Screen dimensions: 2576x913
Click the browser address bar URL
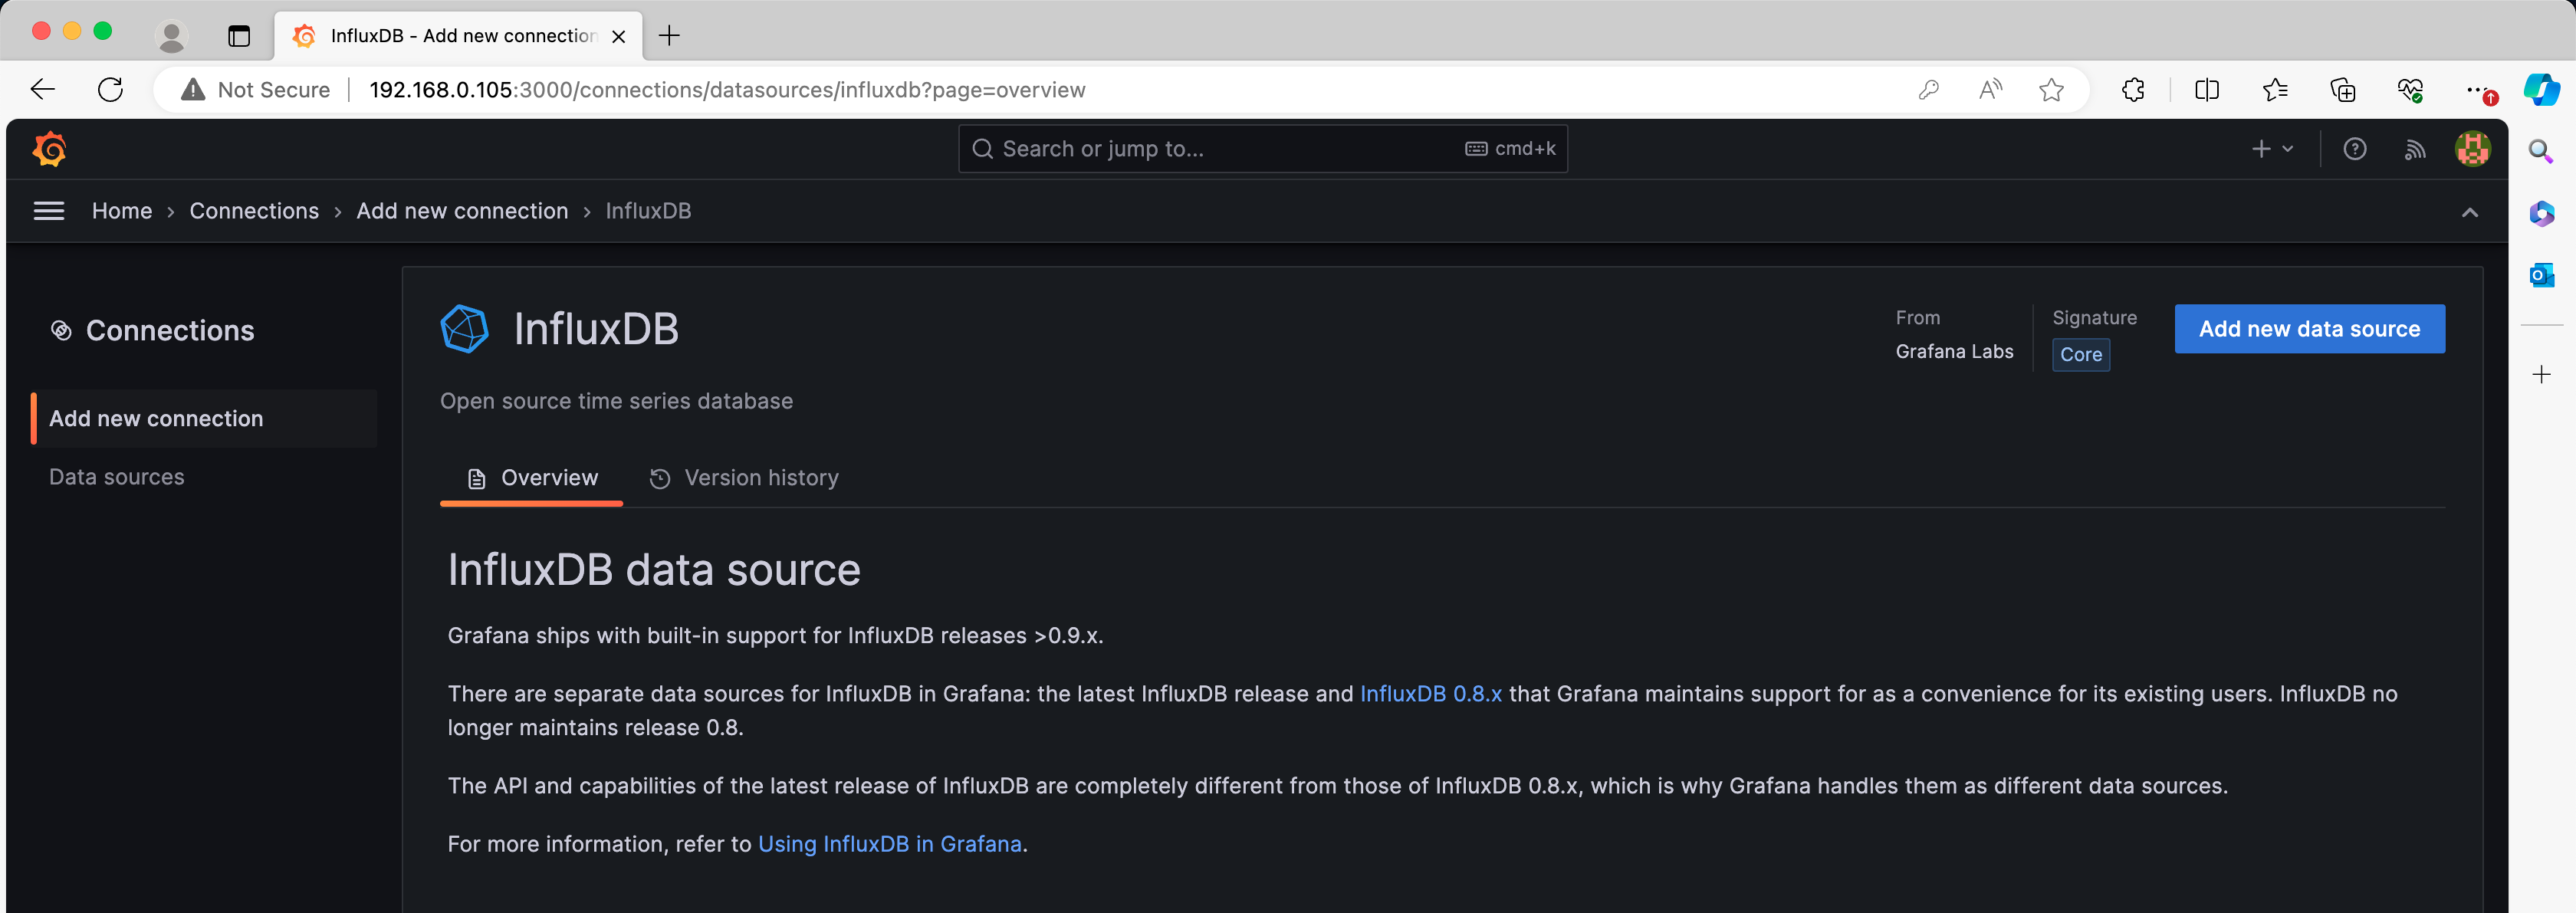[727, 90]
